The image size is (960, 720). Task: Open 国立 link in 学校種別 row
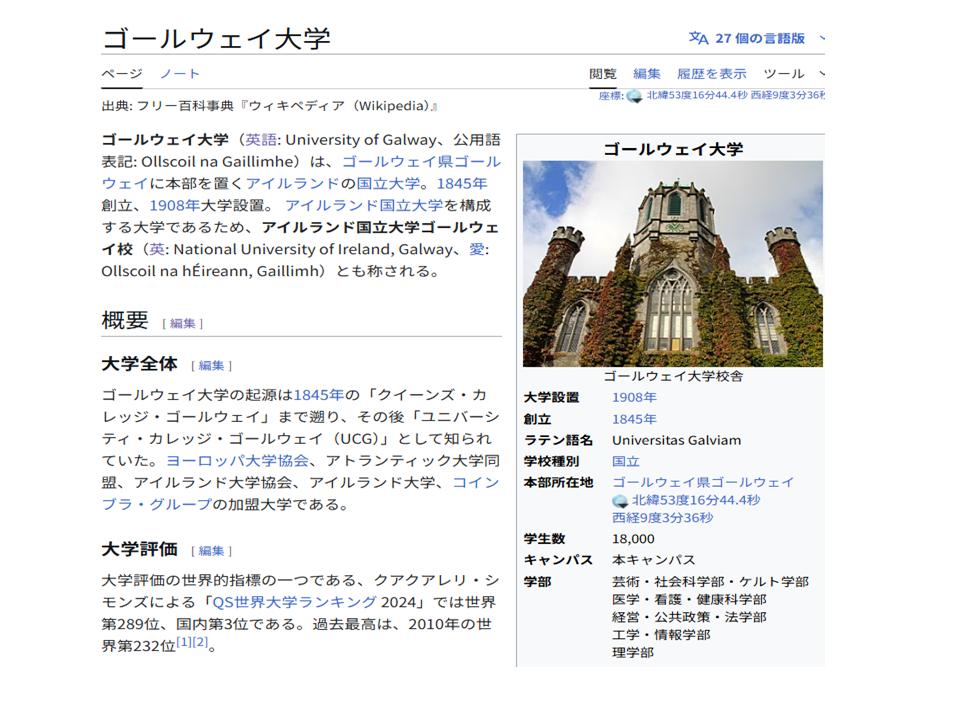[625, 461]
